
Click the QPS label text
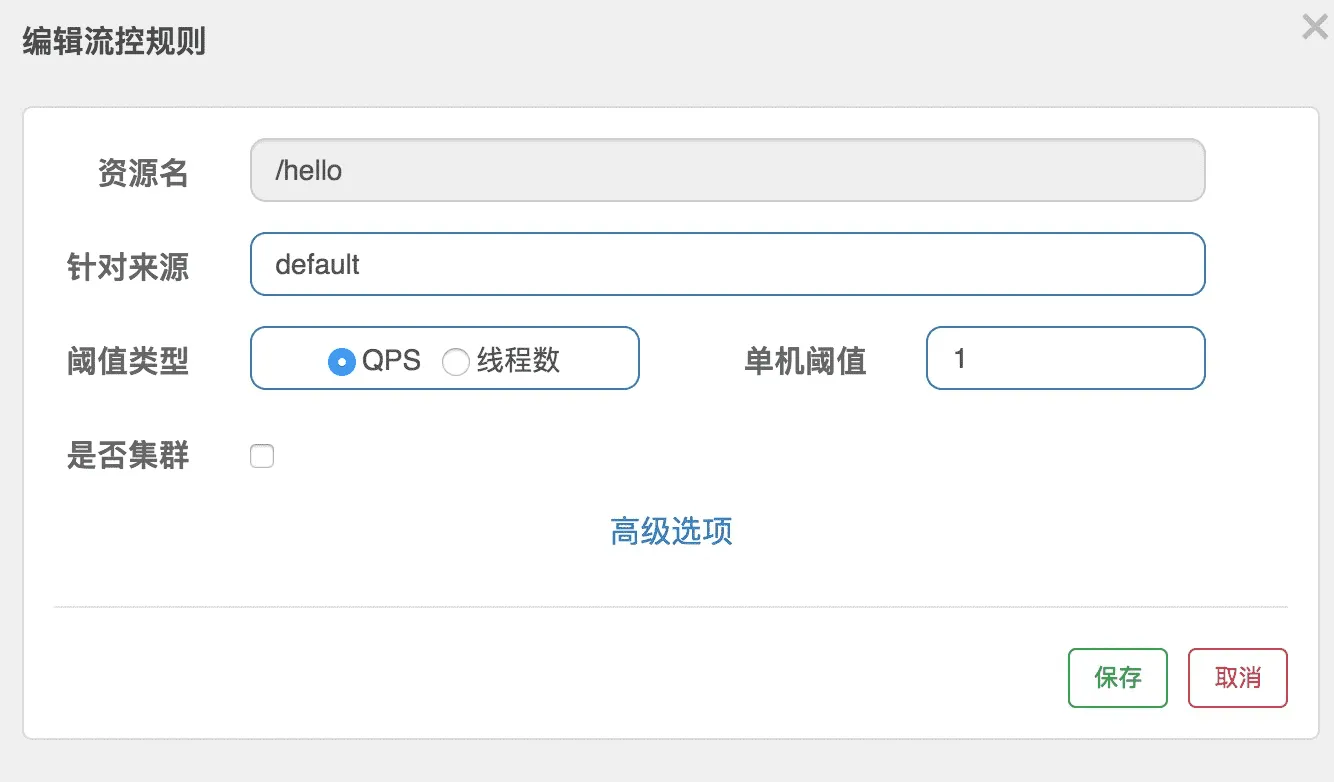tap(391, 360)
